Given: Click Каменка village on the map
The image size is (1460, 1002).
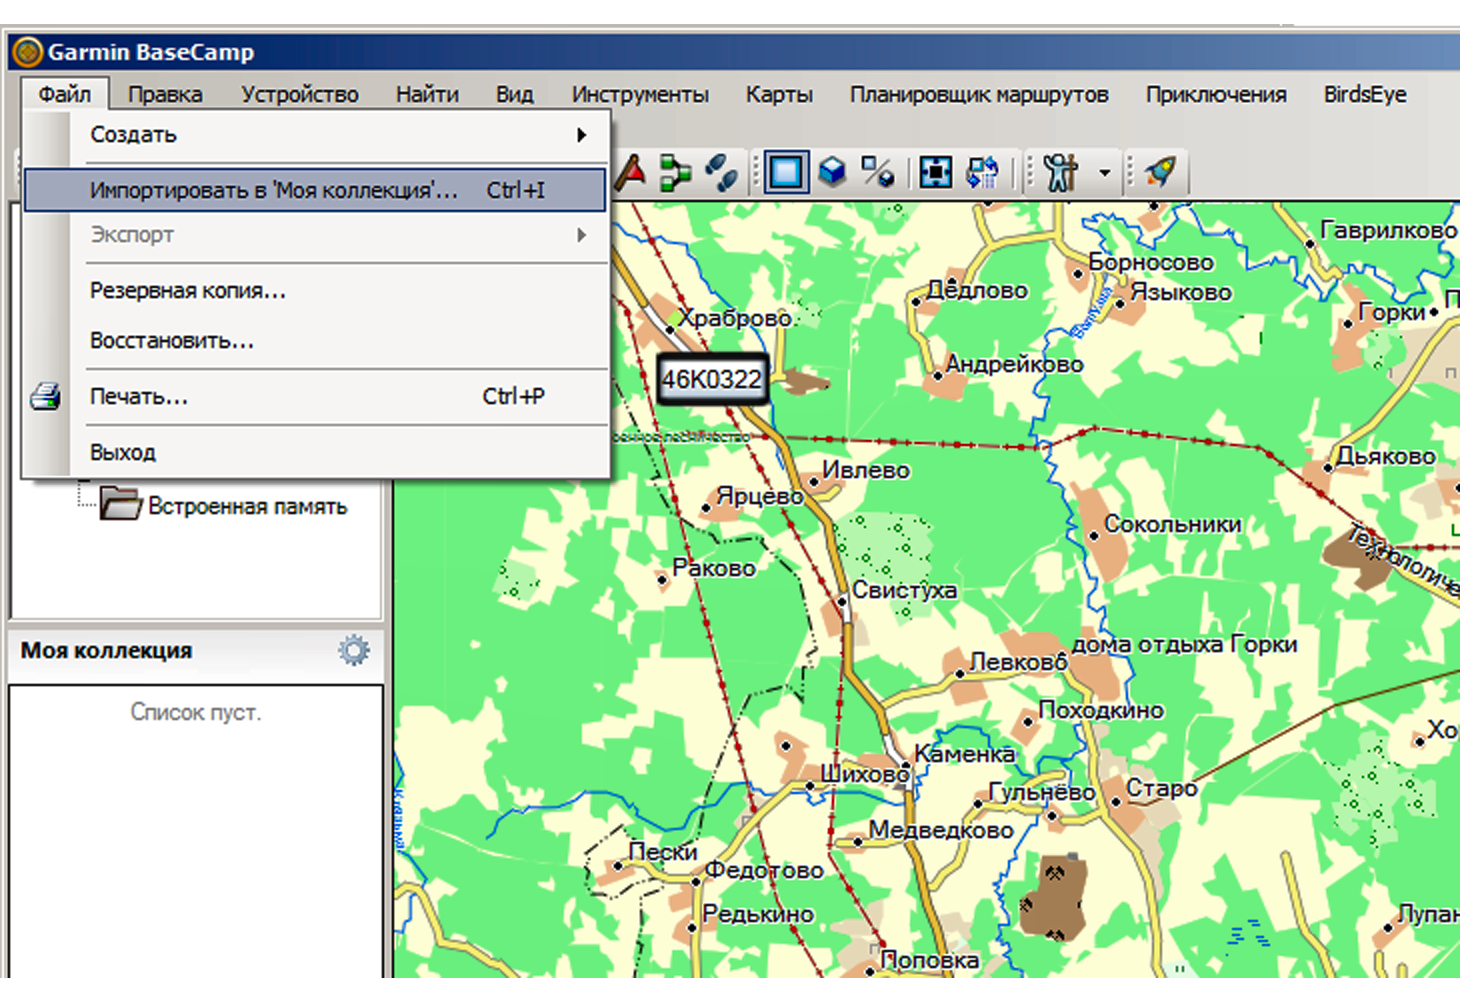Looking at the screenshot, I should (x=965, y=754).
